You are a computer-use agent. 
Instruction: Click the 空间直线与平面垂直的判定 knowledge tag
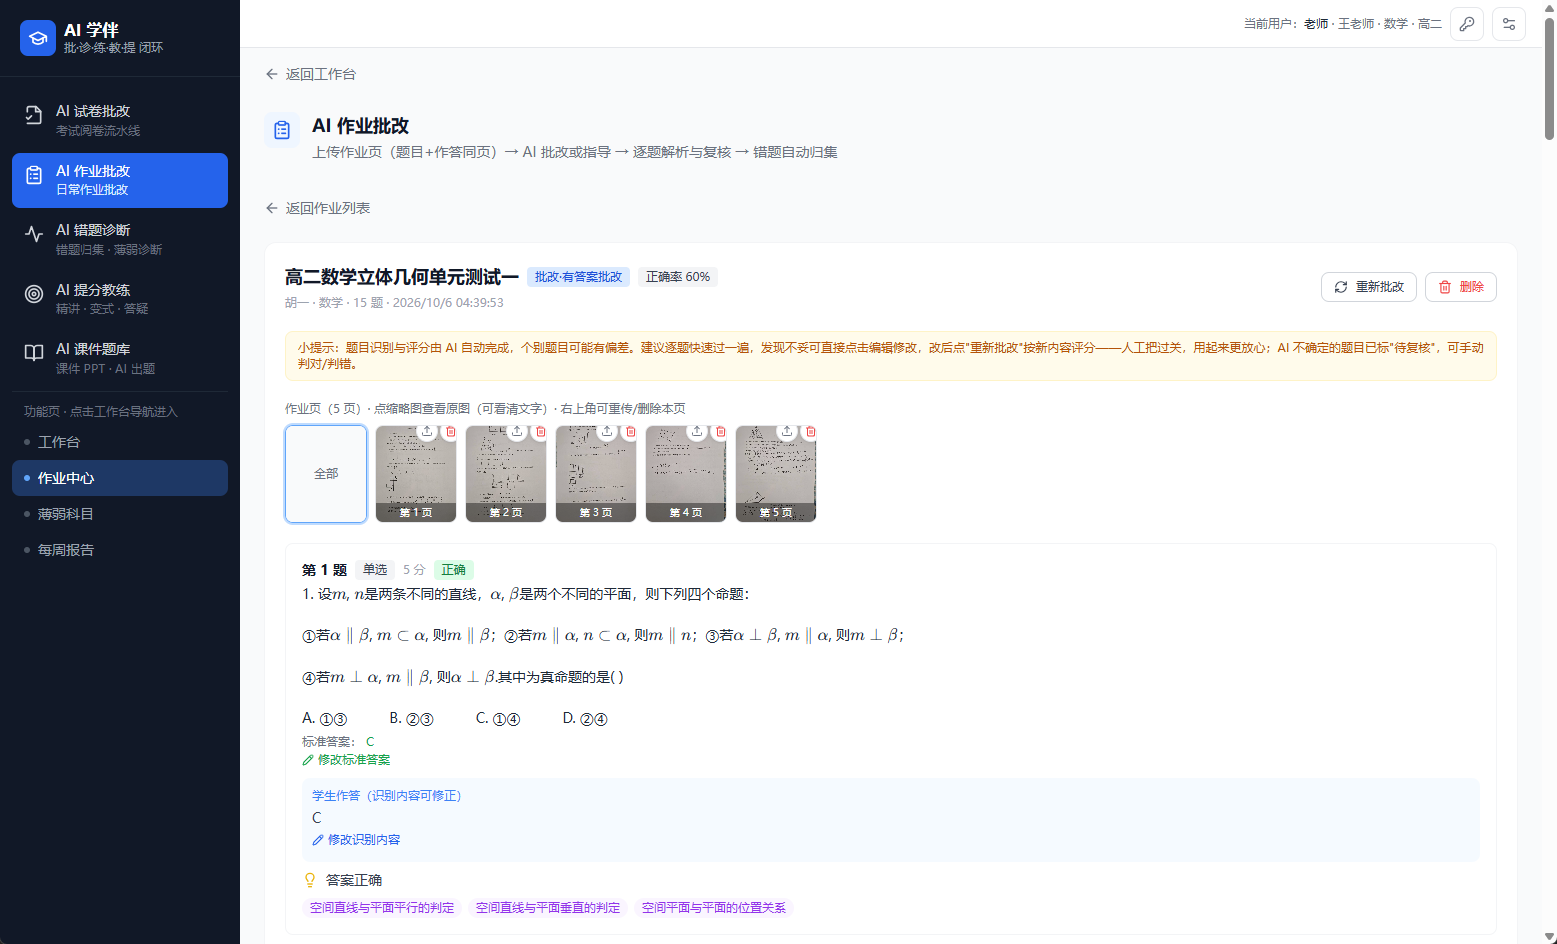[548, 908]
